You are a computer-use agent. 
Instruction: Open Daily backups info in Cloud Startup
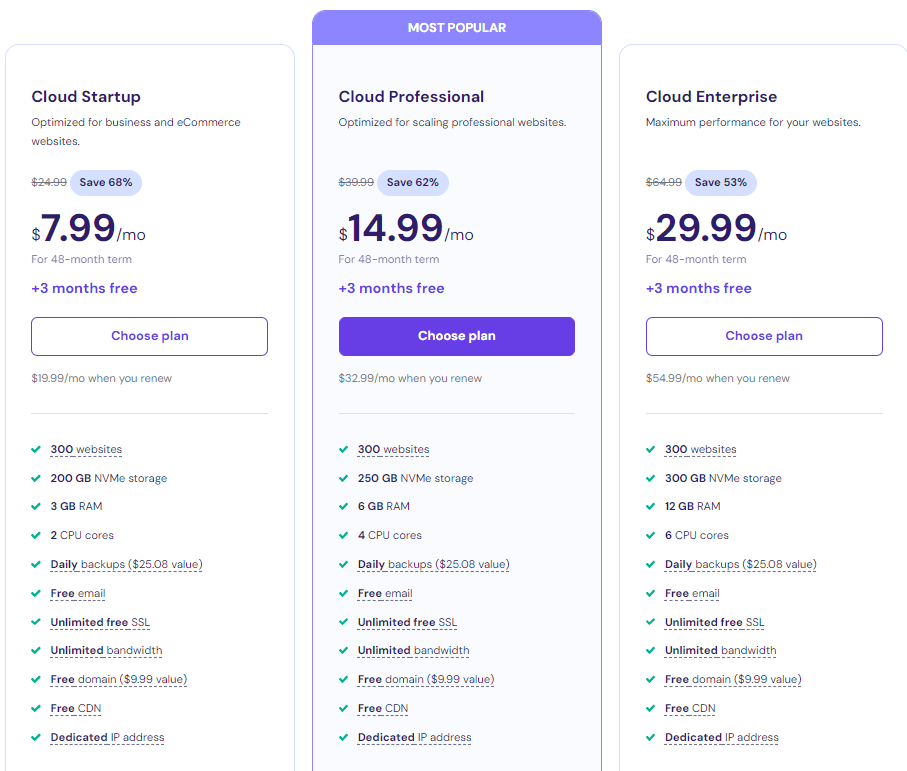[x=126, y=565]
